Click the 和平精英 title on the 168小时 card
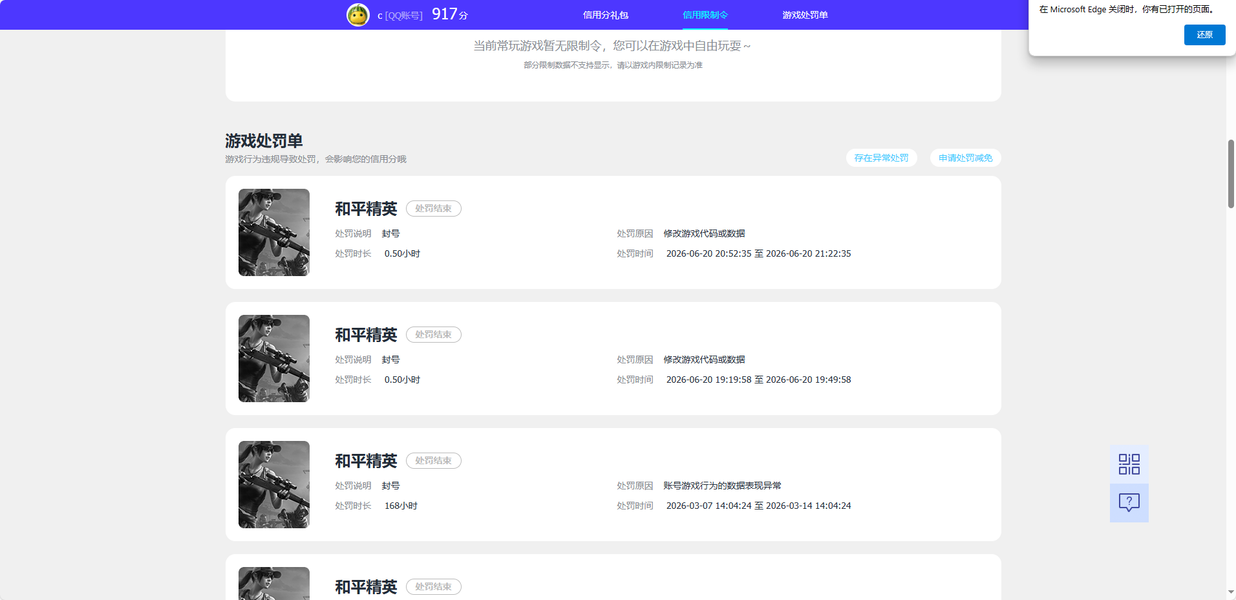Viewport: 1236px width, 600px height. pyautogui.click(x=366, y=461)
